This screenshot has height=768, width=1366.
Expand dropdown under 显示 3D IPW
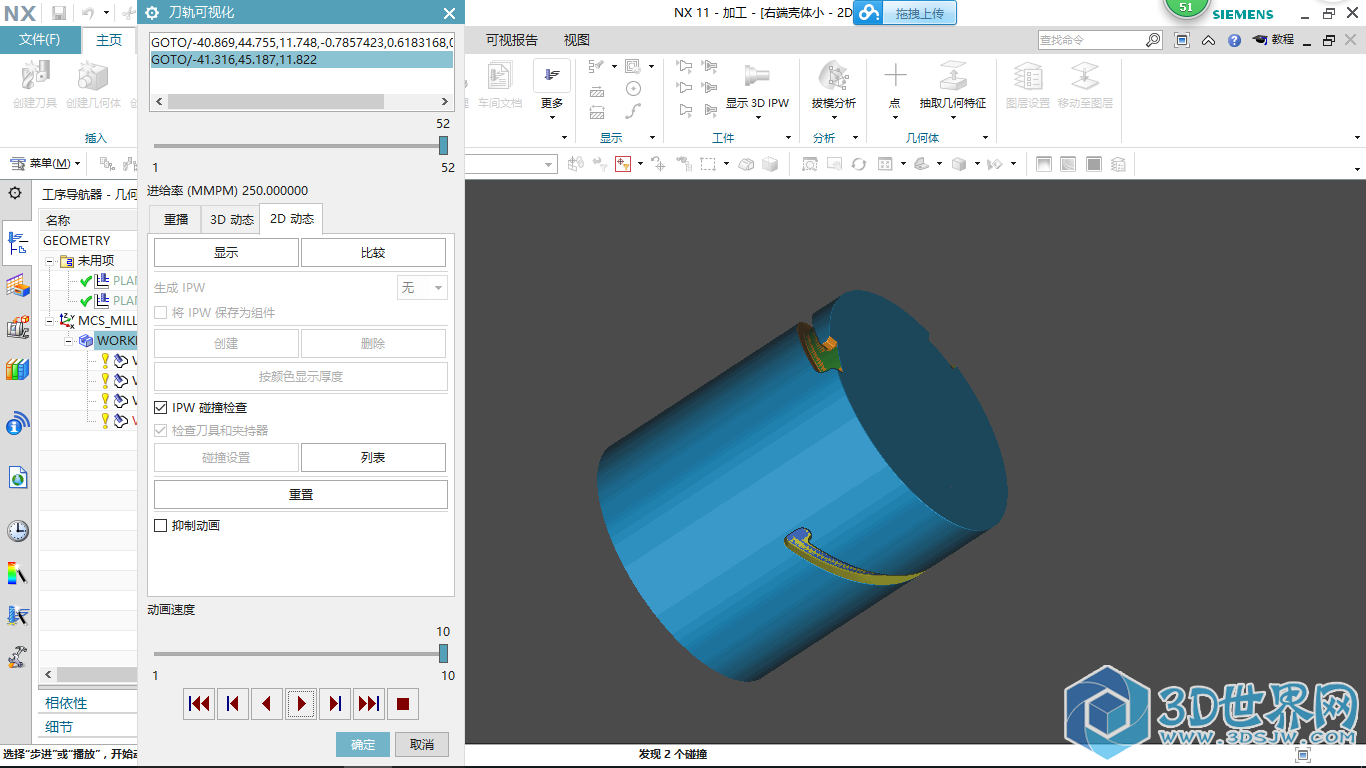click(x=758, y=117)
